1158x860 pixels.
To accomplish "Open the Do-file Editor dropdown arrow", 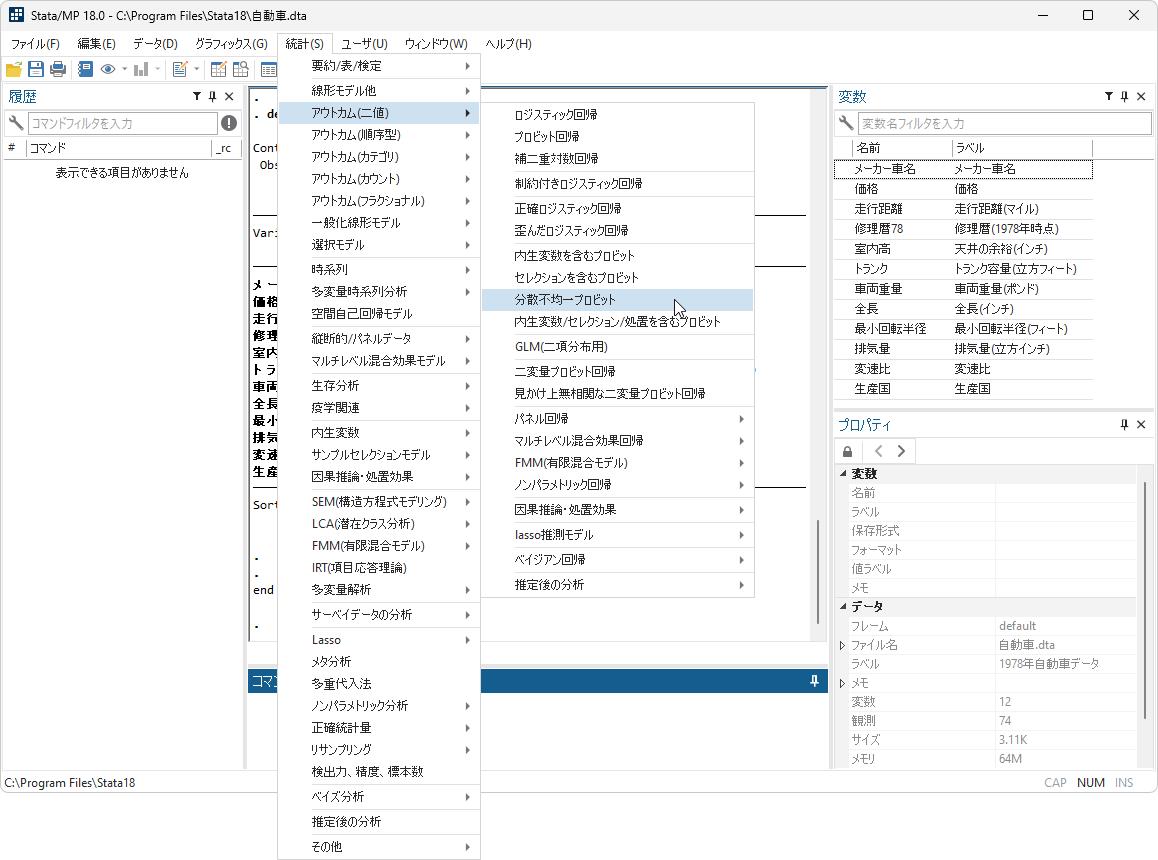I will [x=196, y=69].
